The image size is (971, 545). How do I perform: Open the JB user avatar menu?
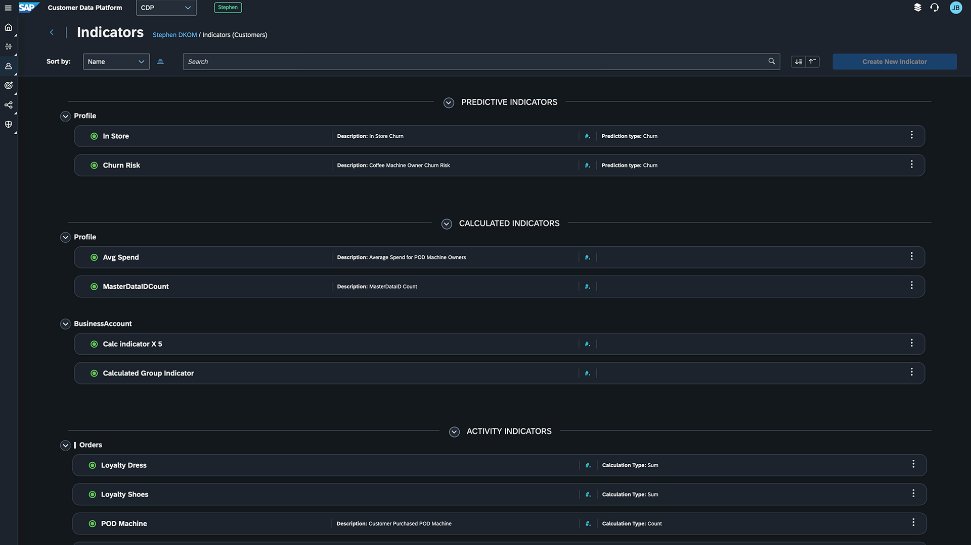coord(955,8)
